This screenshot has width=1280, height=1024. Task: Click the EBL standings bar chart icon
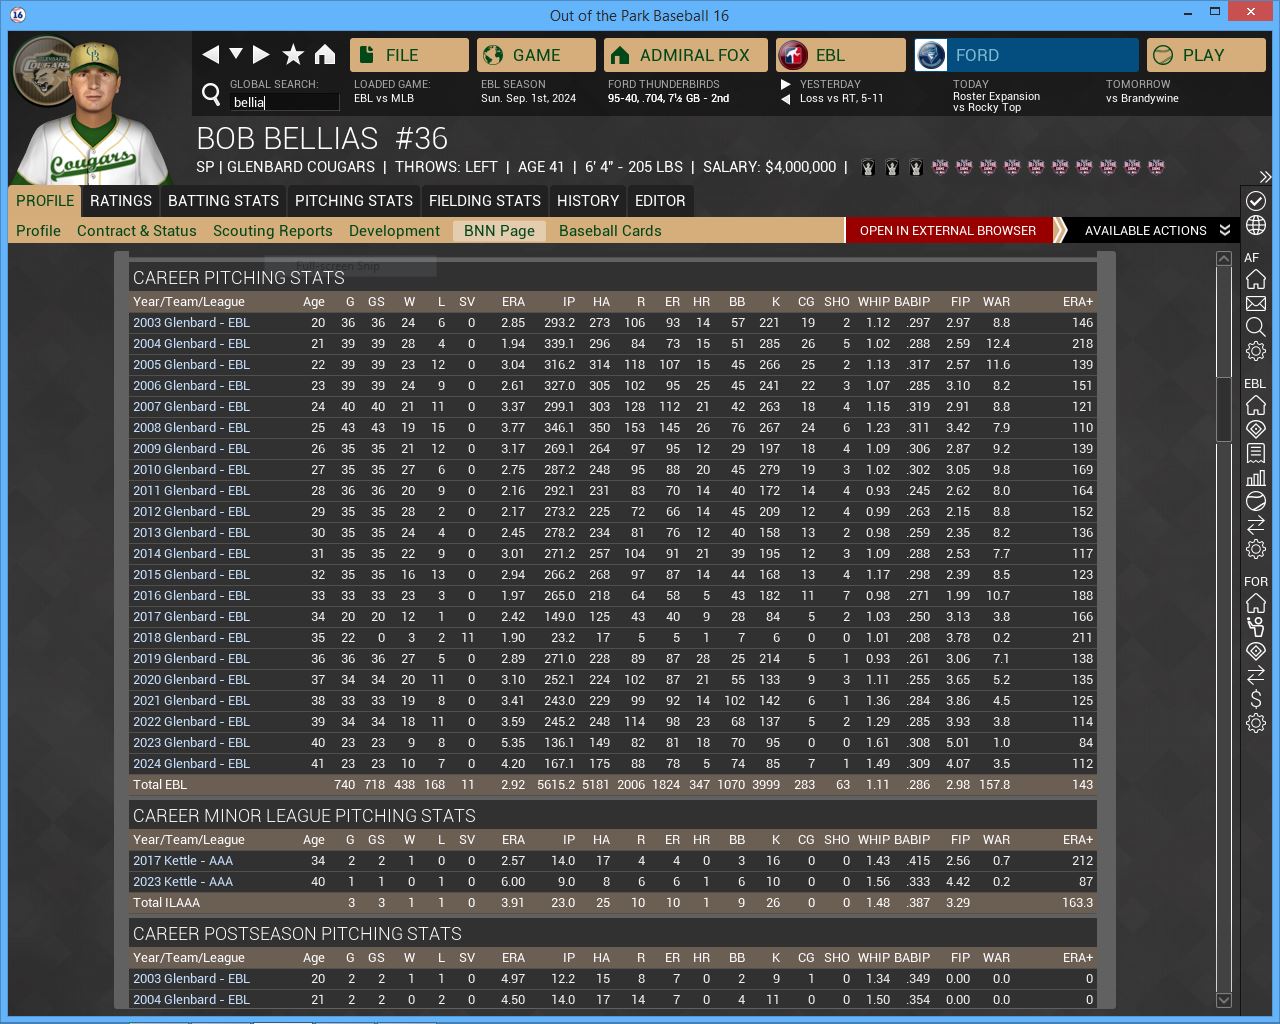coord(1256,477)
